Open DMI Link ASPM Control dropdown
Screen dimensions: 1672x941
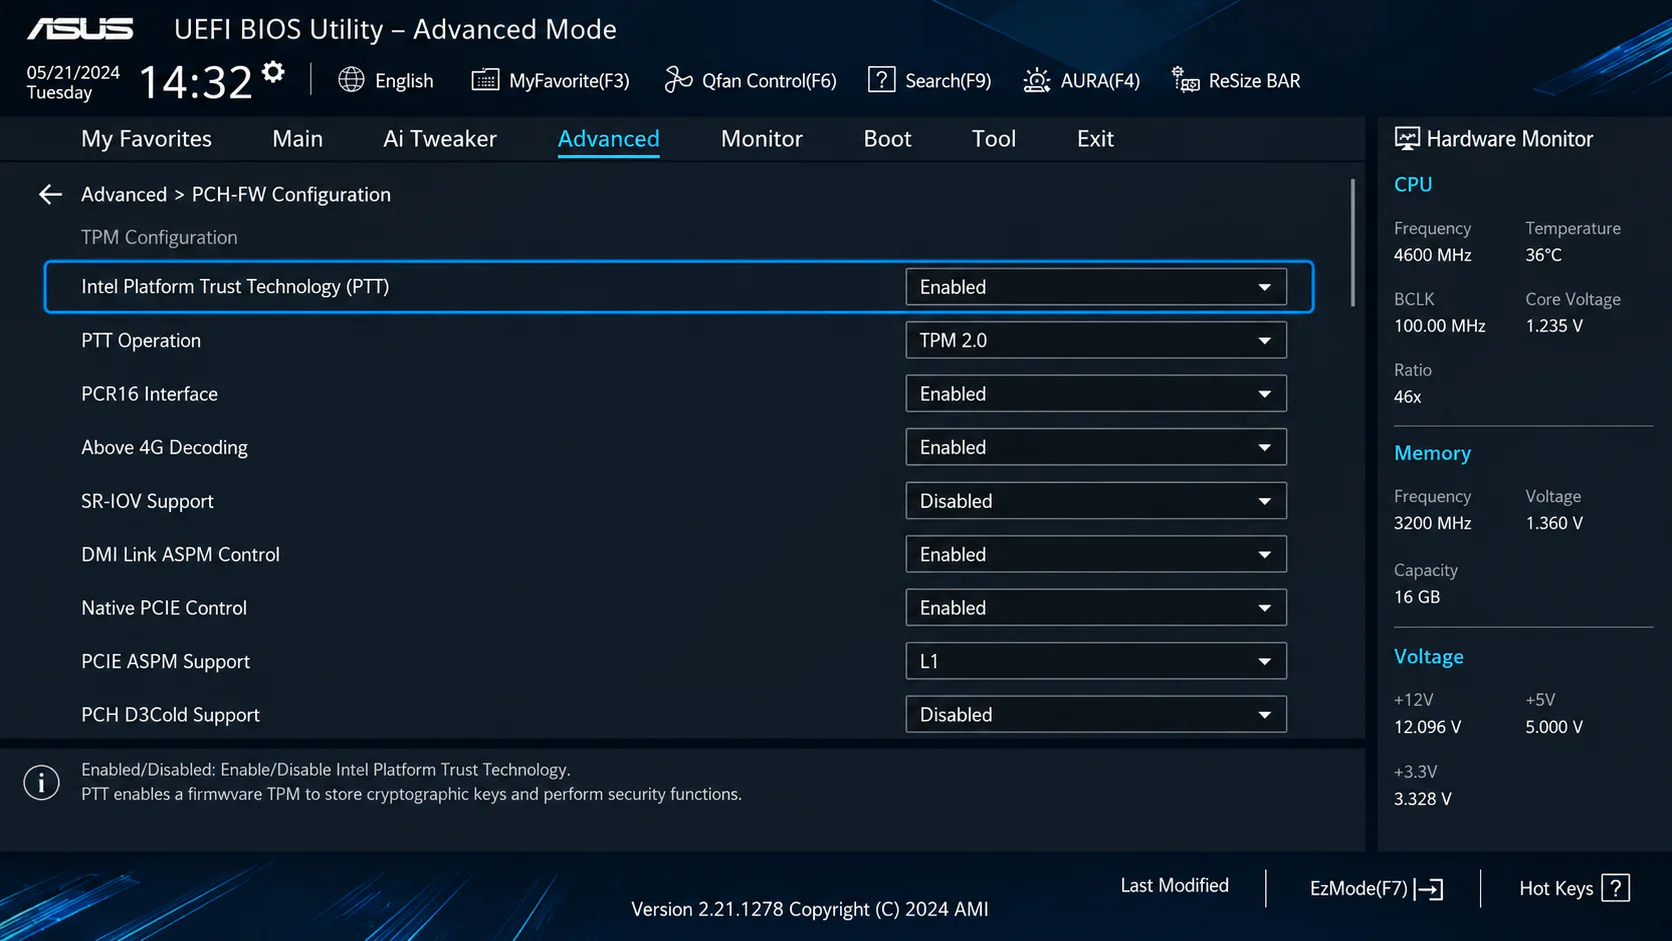coord(1096,554)
